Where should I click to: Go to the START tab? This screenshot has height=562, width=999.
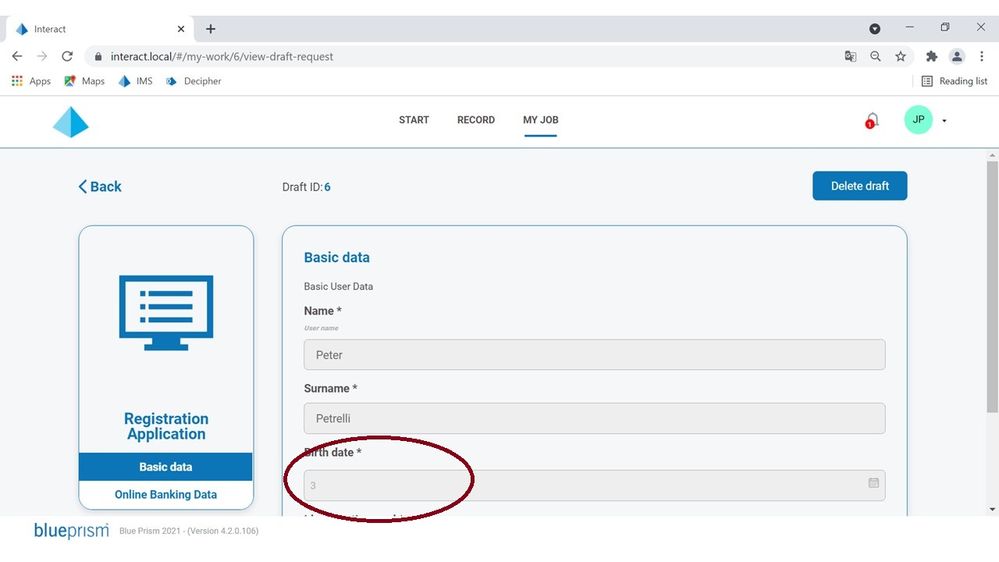coord(413,120)
